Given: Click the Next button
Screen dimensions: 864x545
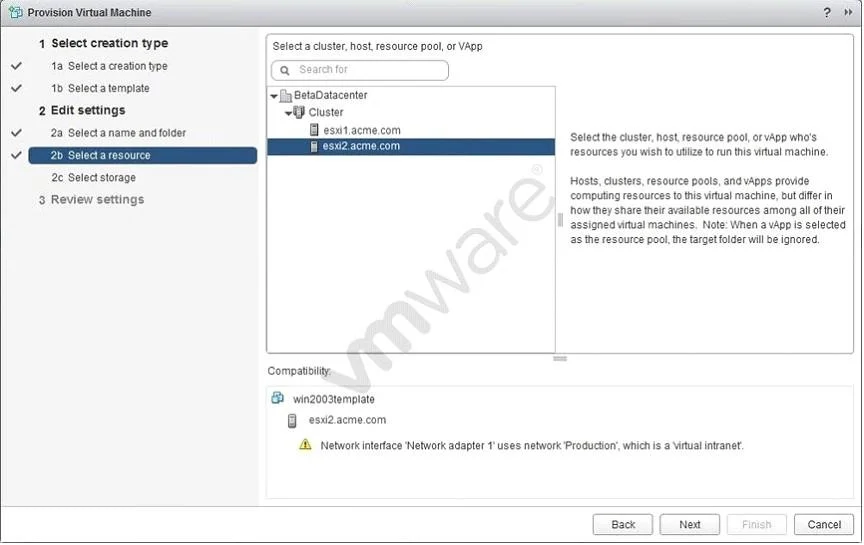Looking at the screenshot, I should click(x=689, y=525).
